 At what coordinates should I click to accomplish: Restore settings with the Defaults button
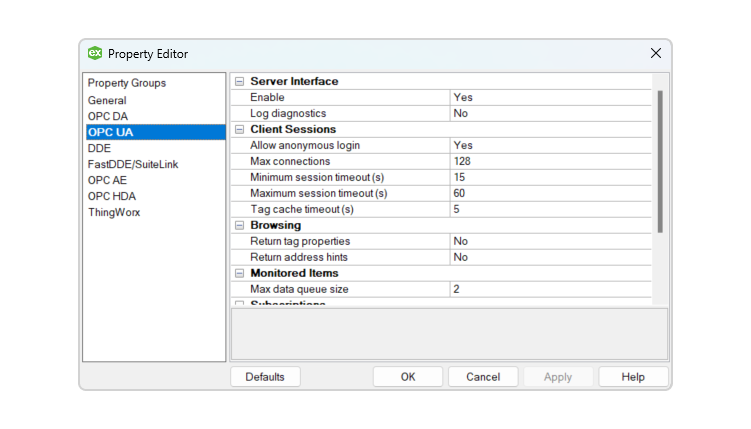pos(265,377)
